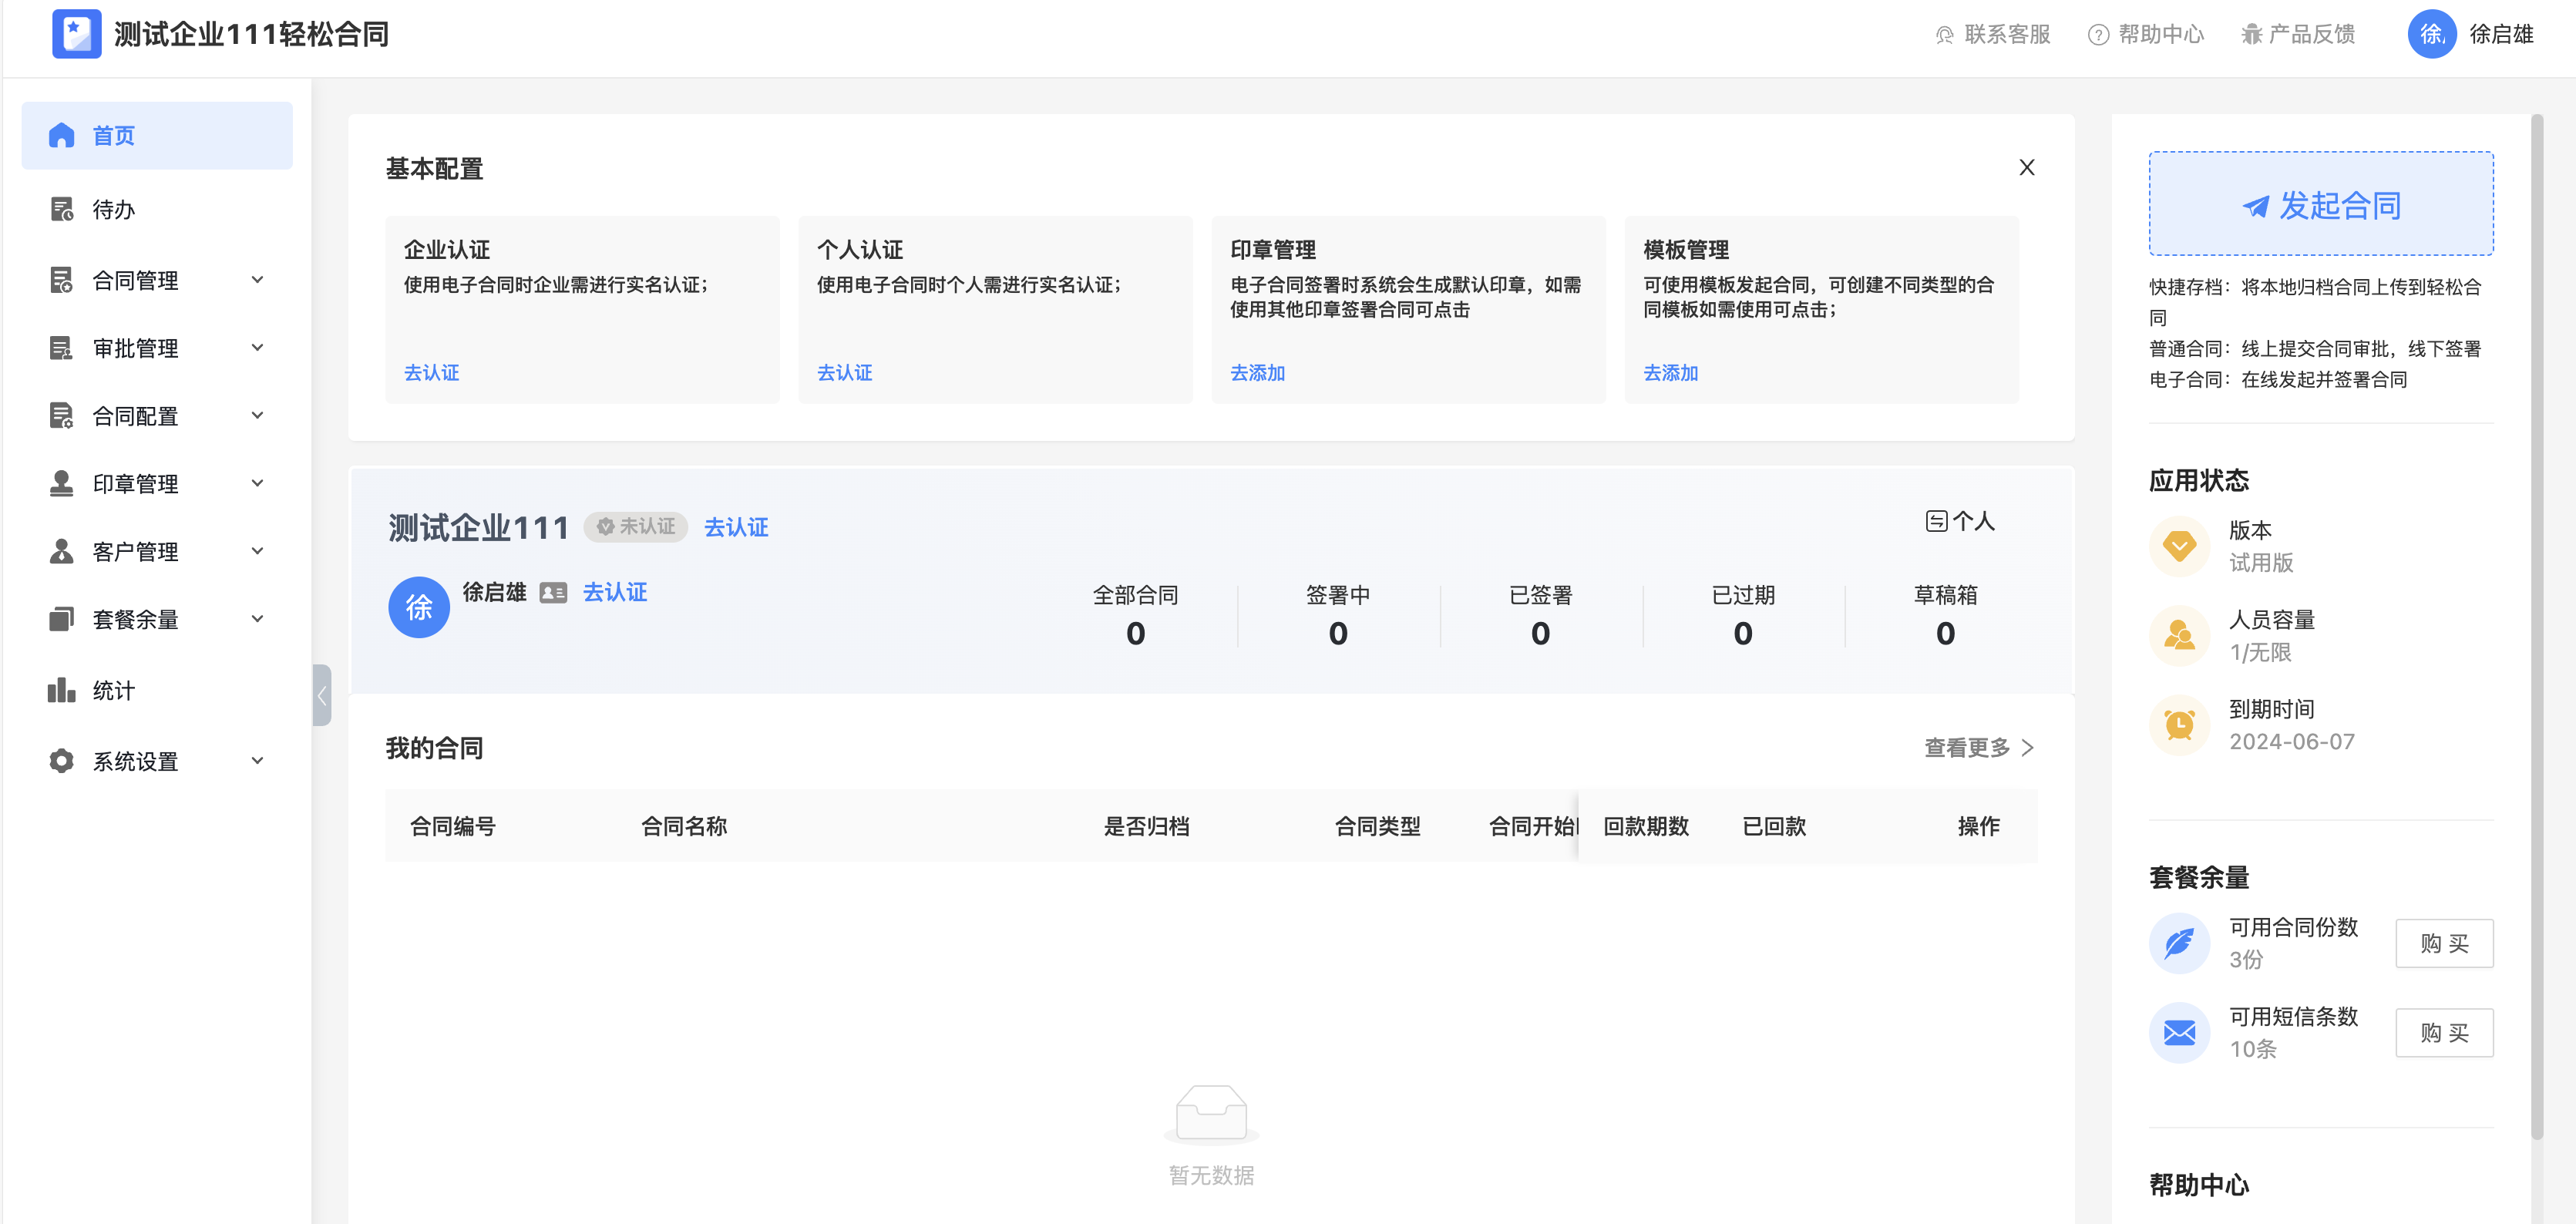Click the 签署中 count
Image resolution: width=2576 pixels, height=1224 pixels.
point(1338,633)
